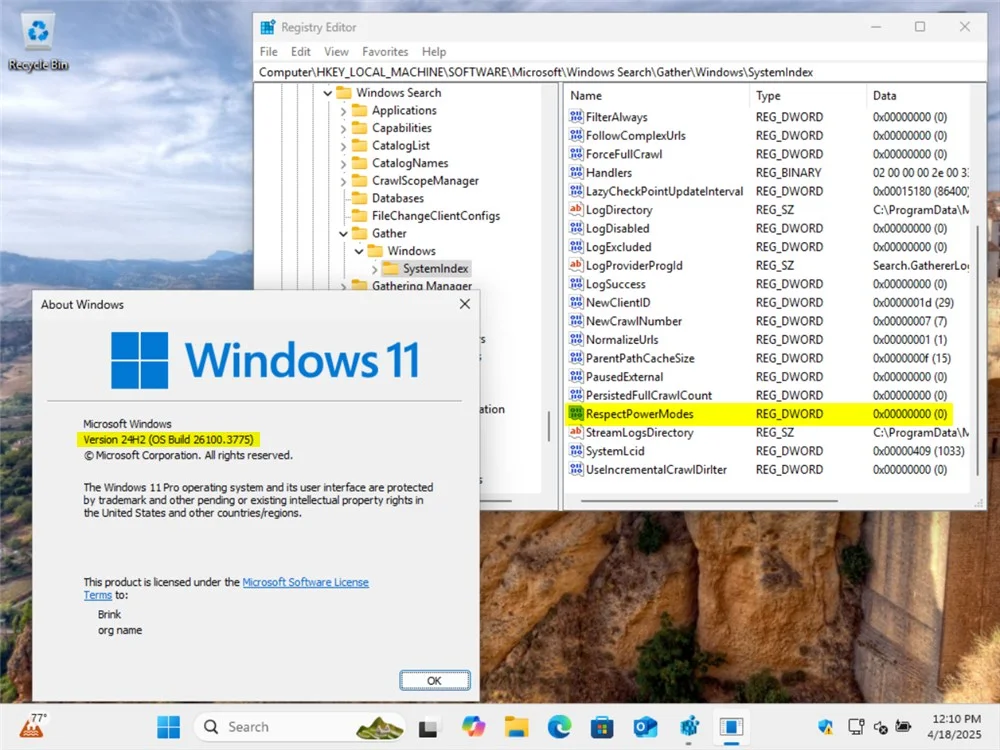Screen dimensions: 1000x750
Task: Click the Registry Editor title bar app icon
Action: (x=267, y=27)
